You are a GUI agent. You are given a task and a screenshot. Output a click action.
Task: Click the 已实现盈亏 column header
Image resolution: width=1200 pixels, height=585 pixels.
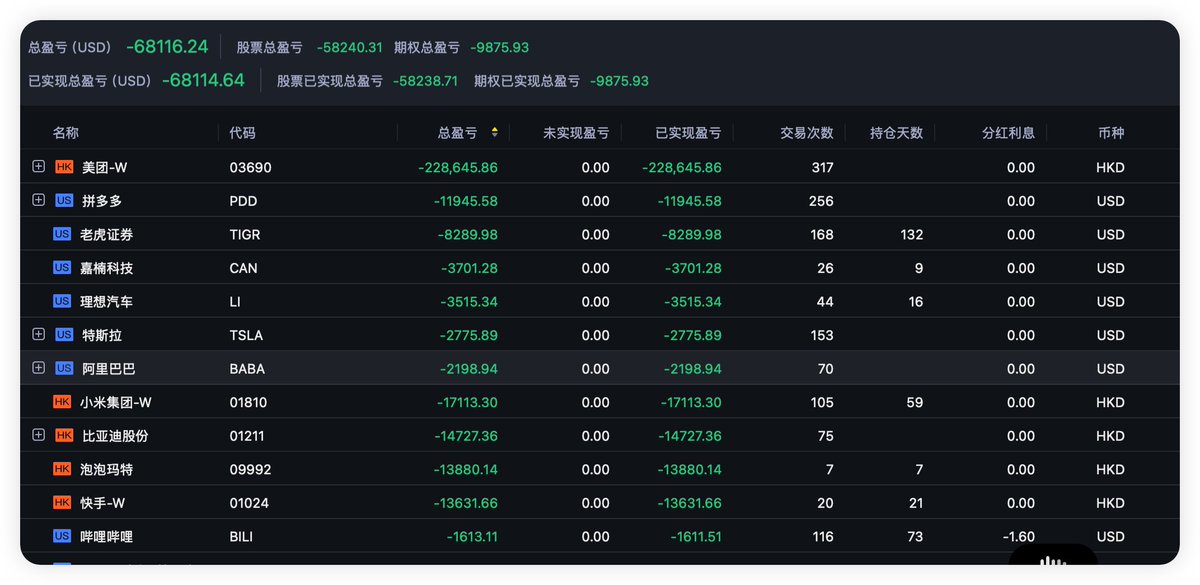pyautogui.click(x=688, y=133)
